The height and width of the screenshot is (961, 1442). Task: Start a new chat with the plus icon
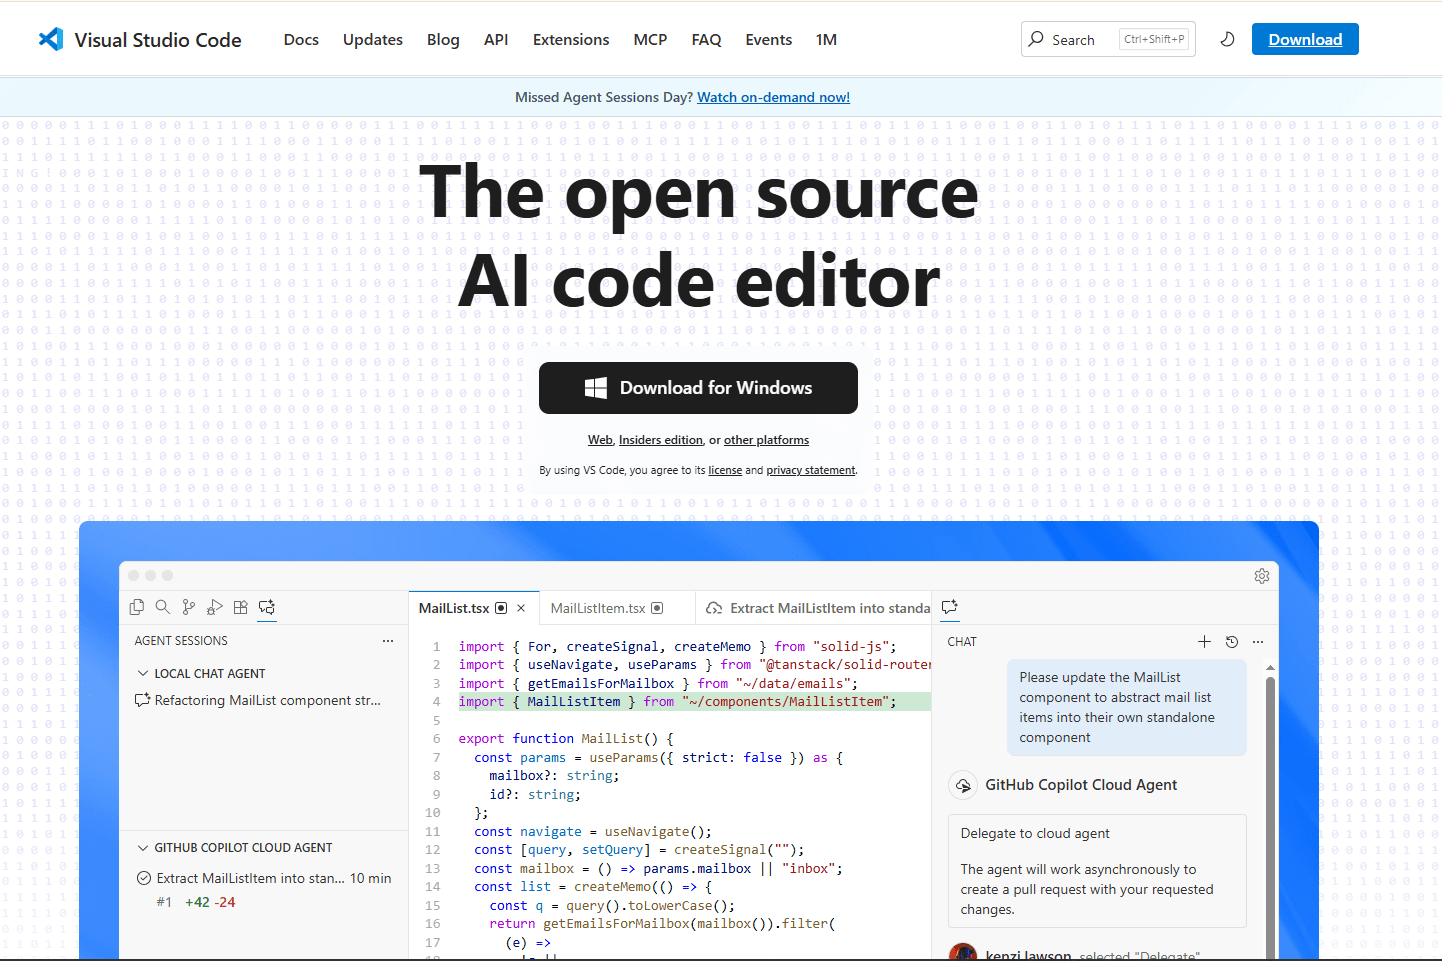coord(1204,641)
